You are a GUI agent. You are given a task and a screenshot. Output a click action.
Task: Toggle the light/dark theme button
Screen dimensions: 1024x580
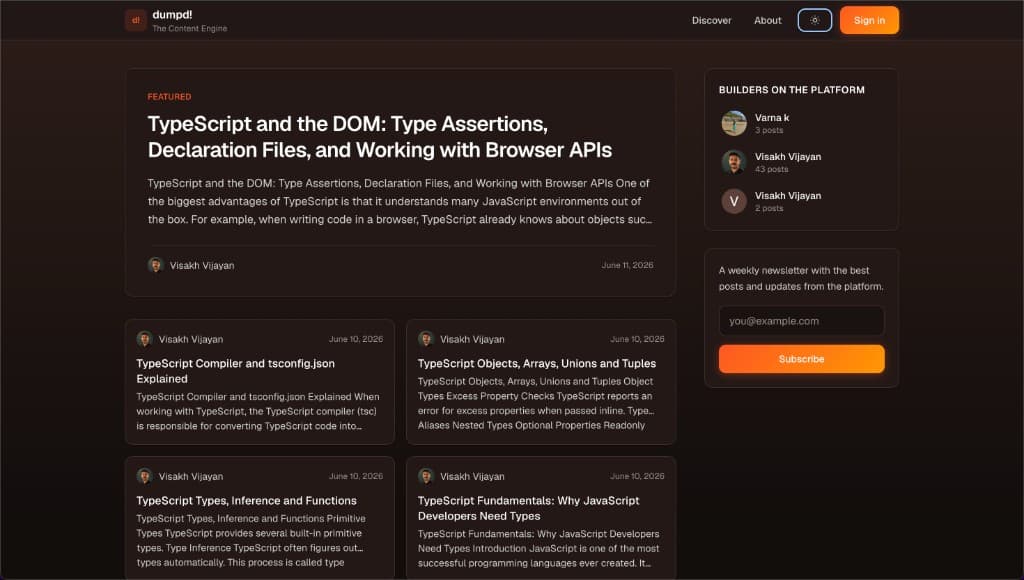pyautogui.click(x=814, y=20)
